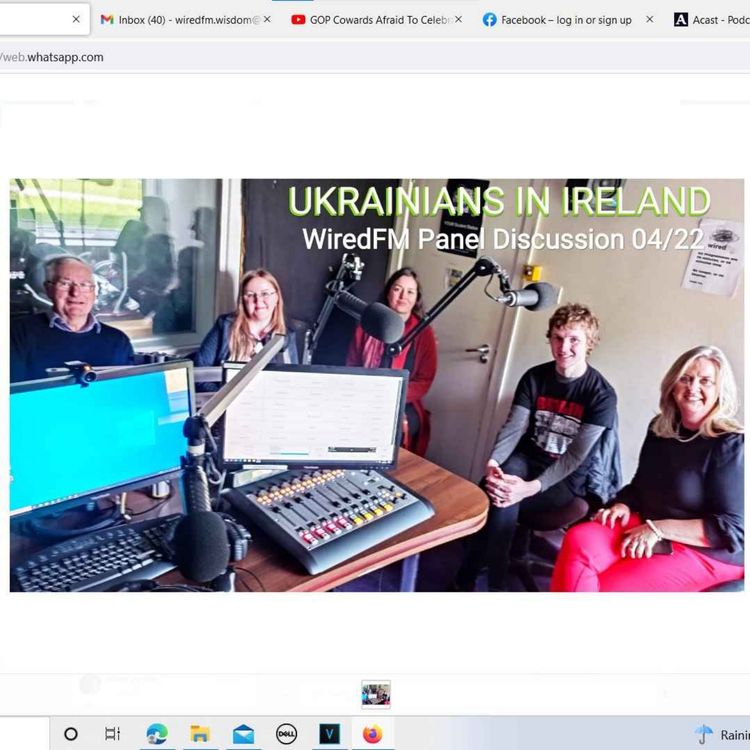Viewport: 750px width, 750px height.
Task: Click the YouTube favicon in tab strip
Action: pos(298,20)
